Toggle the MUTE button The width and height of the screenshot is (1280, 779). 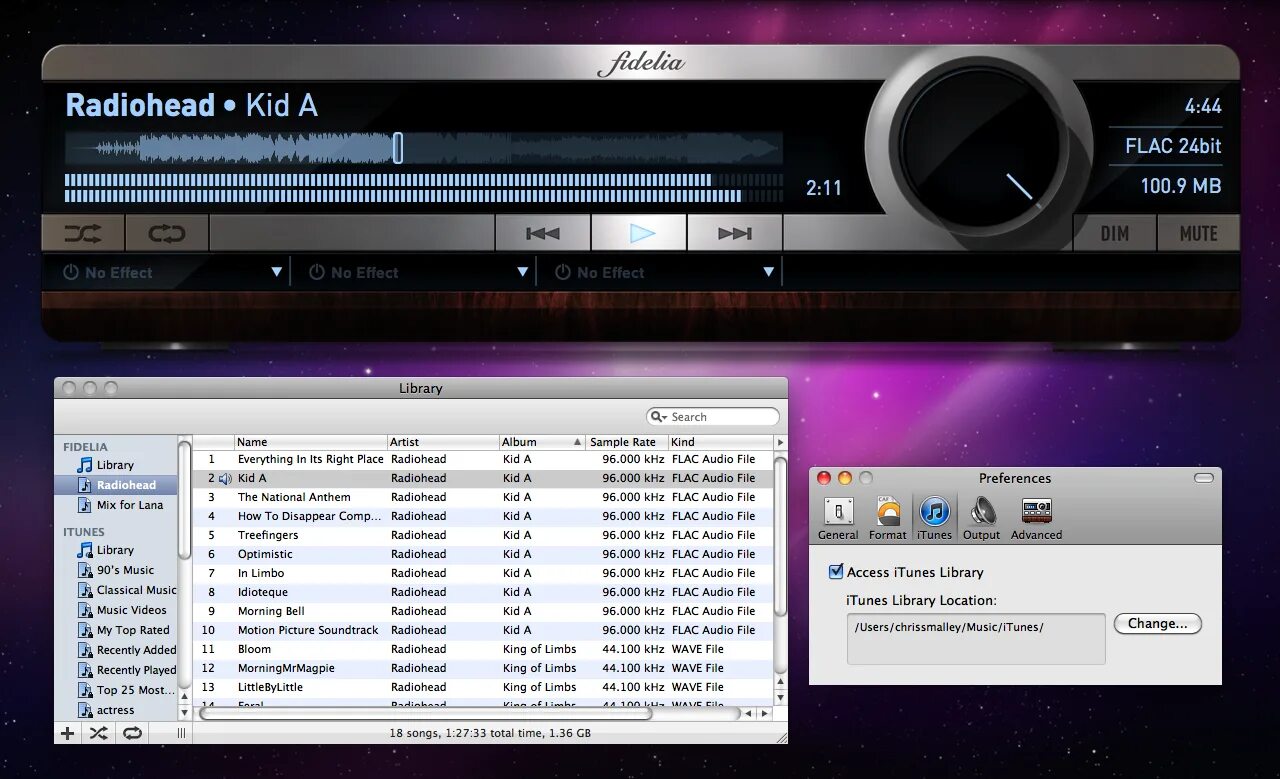[x=1198, y=234]
